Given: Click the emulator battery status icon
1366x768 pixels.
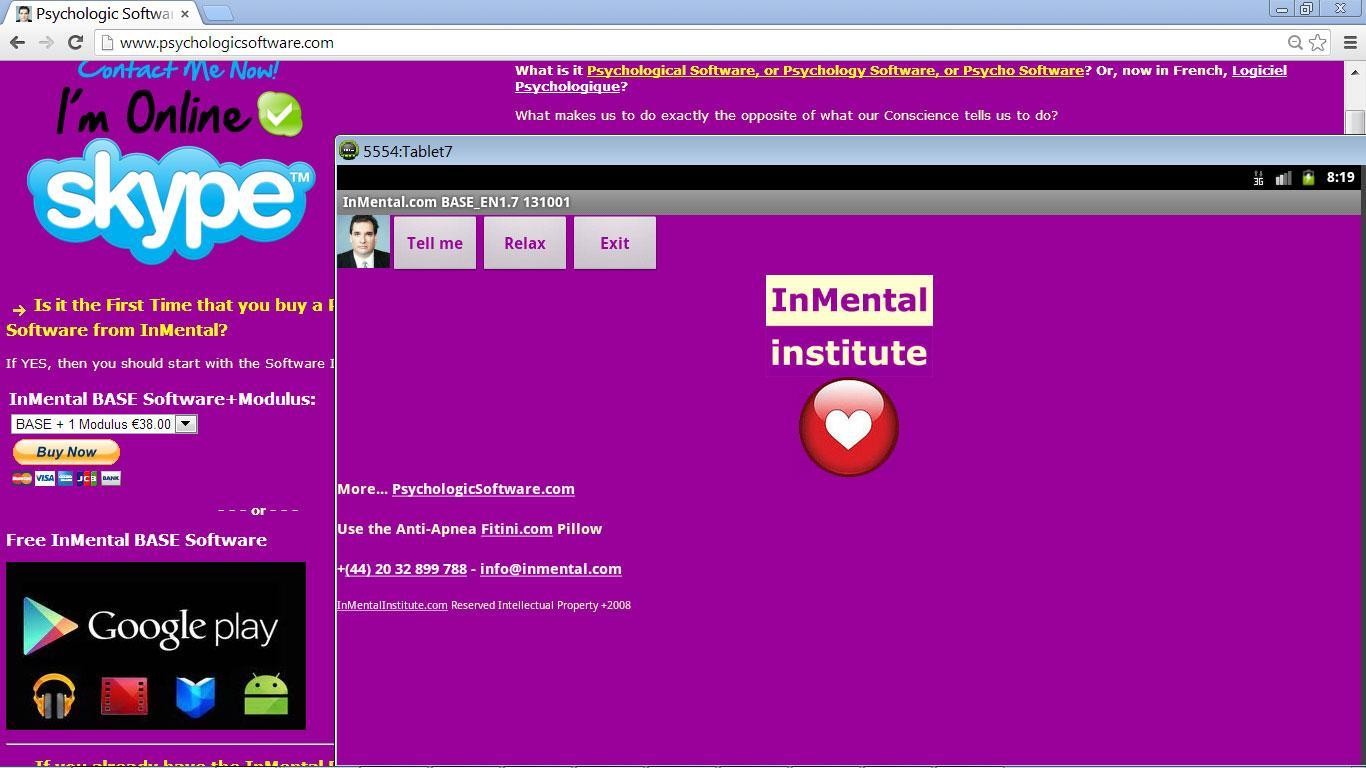Looking at the screenshot, I should (x=1308, y=178).
